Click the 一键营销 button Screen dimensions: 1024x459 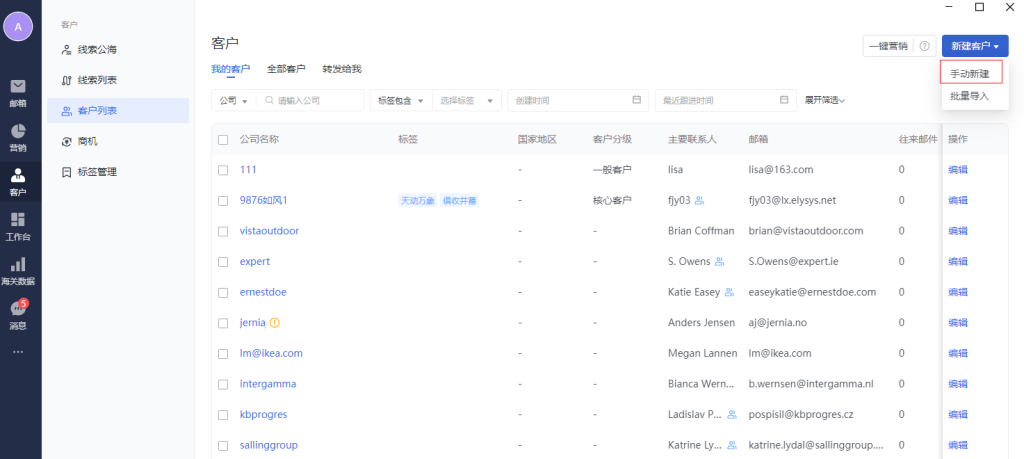pyautogui.click(x=888, y=46)
